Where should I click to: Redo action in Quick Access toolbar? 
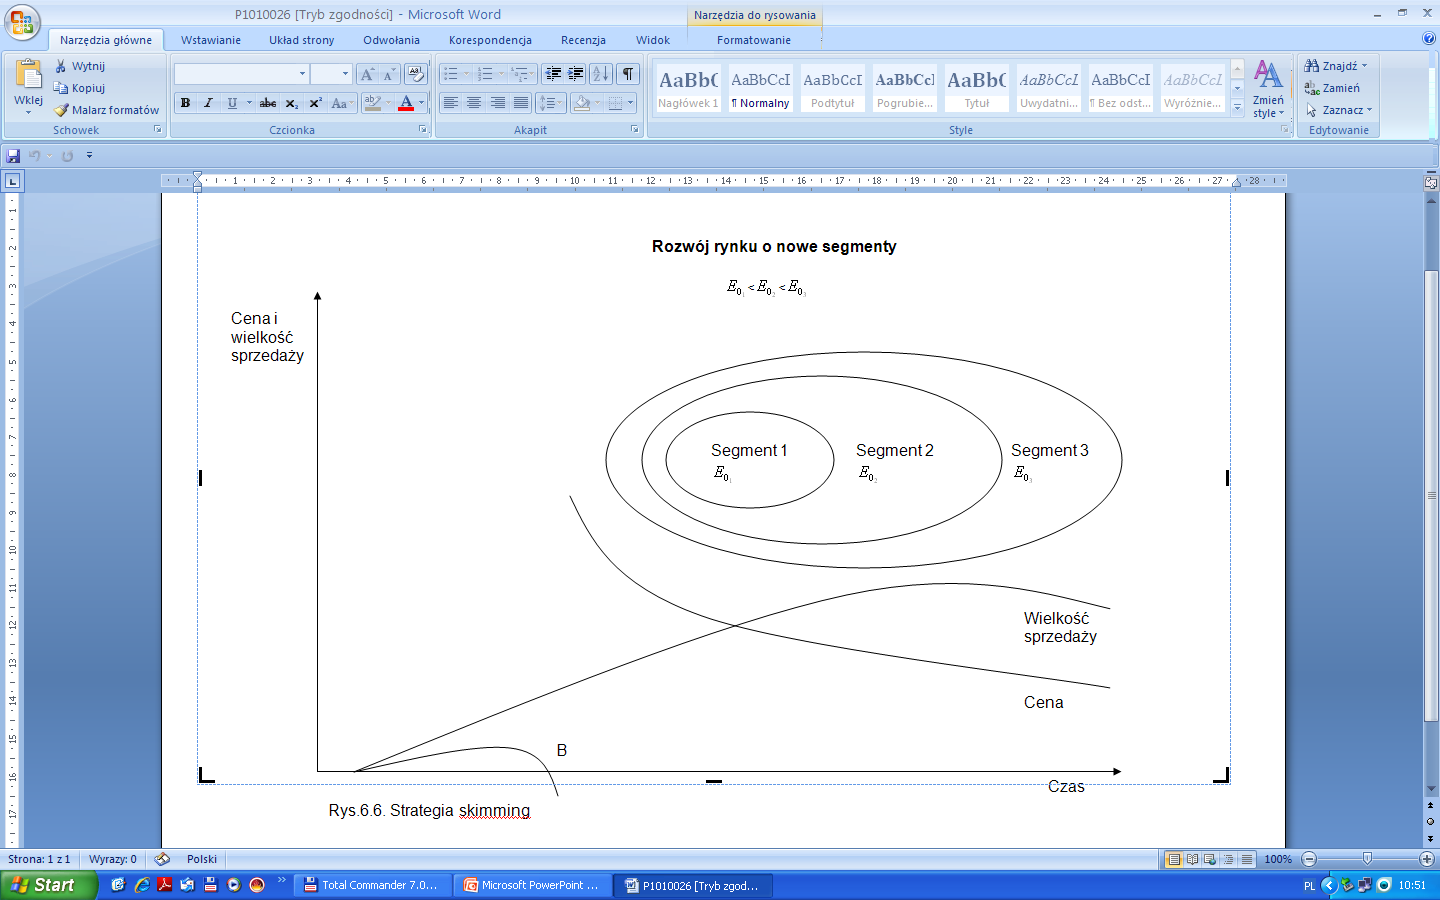67,156
